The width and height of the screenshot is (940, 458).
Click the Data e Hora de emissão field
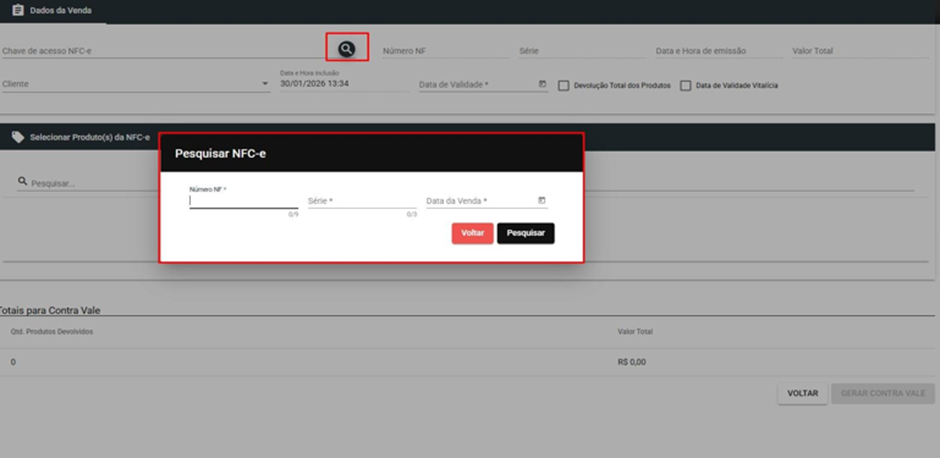tap(719, 51)
